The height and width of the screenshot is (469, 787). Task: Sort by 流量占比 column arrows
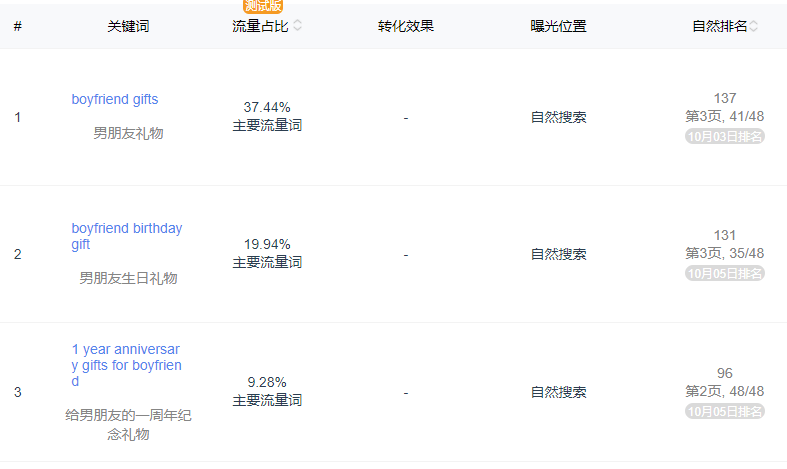pos(298,25)
